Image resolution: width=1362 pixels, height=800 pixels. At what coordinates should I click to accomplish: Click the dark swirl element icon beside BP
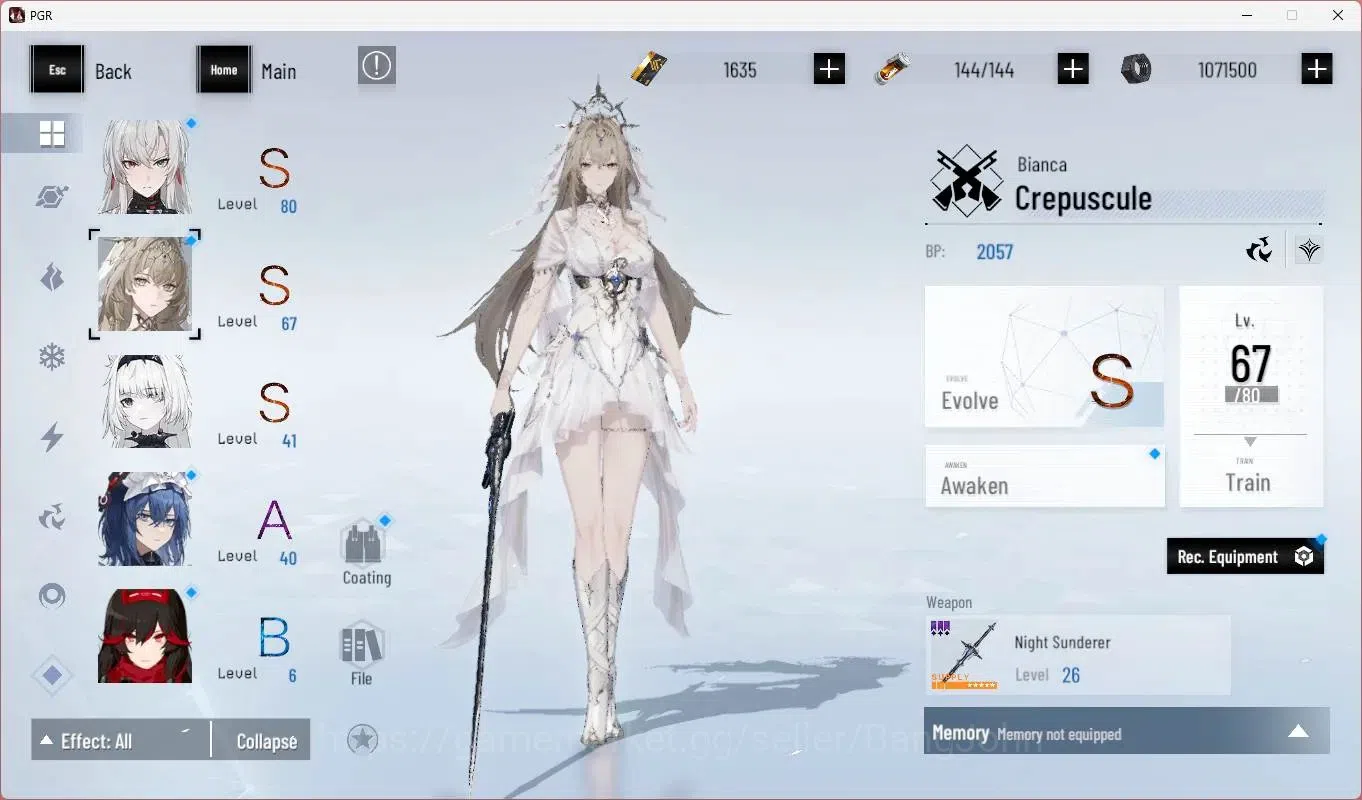coord(1260,249)
